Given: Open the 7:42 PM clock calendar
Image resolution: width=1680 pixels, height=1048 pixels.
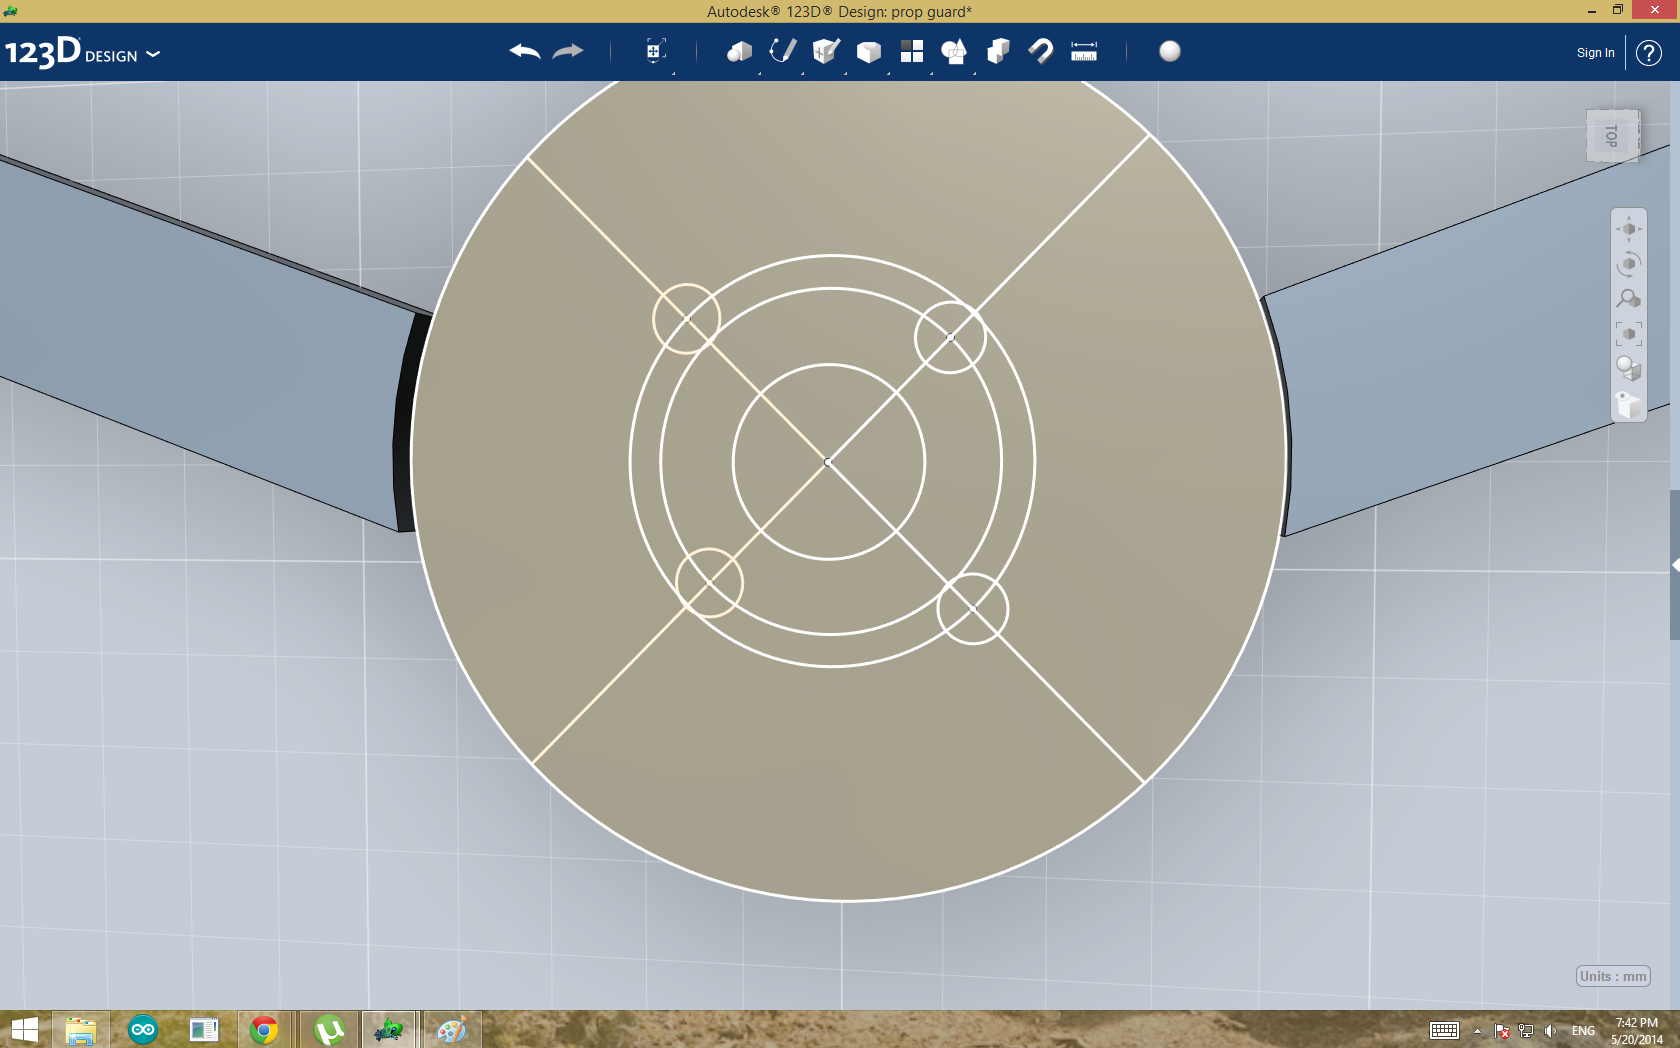Looking at the screenshot, I should (x=1637, y=1031).
